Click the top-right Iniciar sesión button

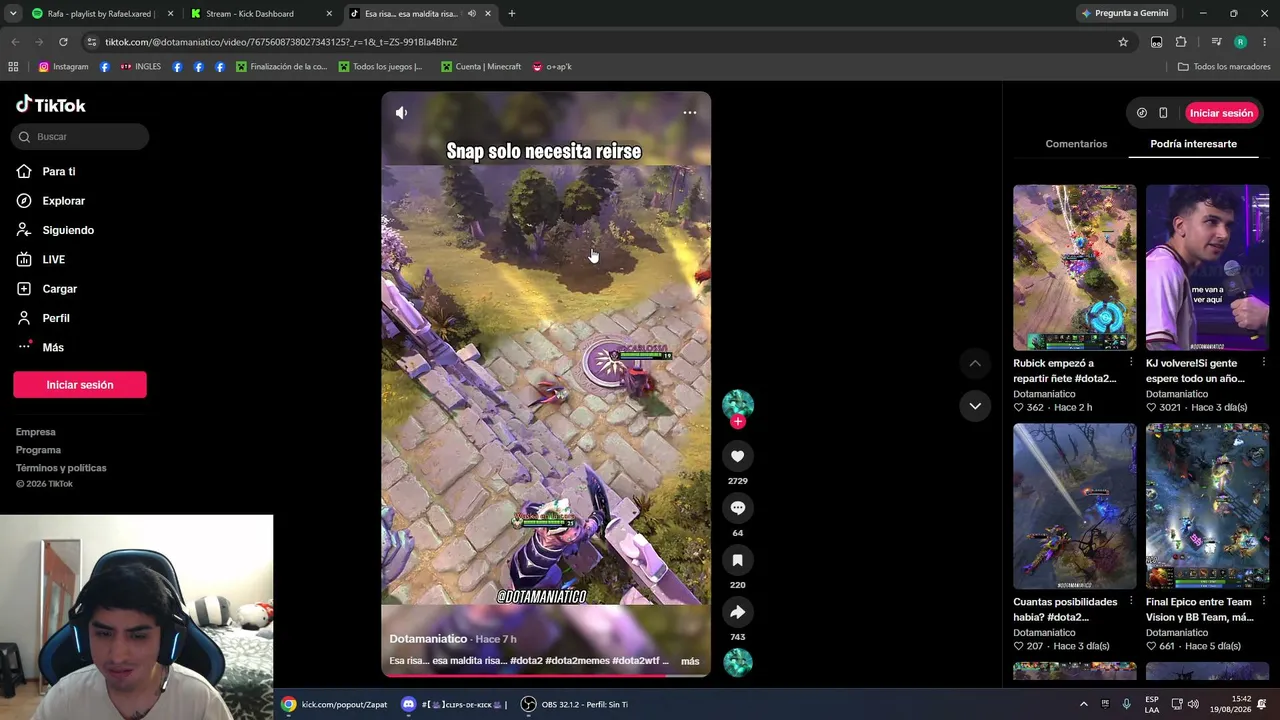(x=1221, y=113)
